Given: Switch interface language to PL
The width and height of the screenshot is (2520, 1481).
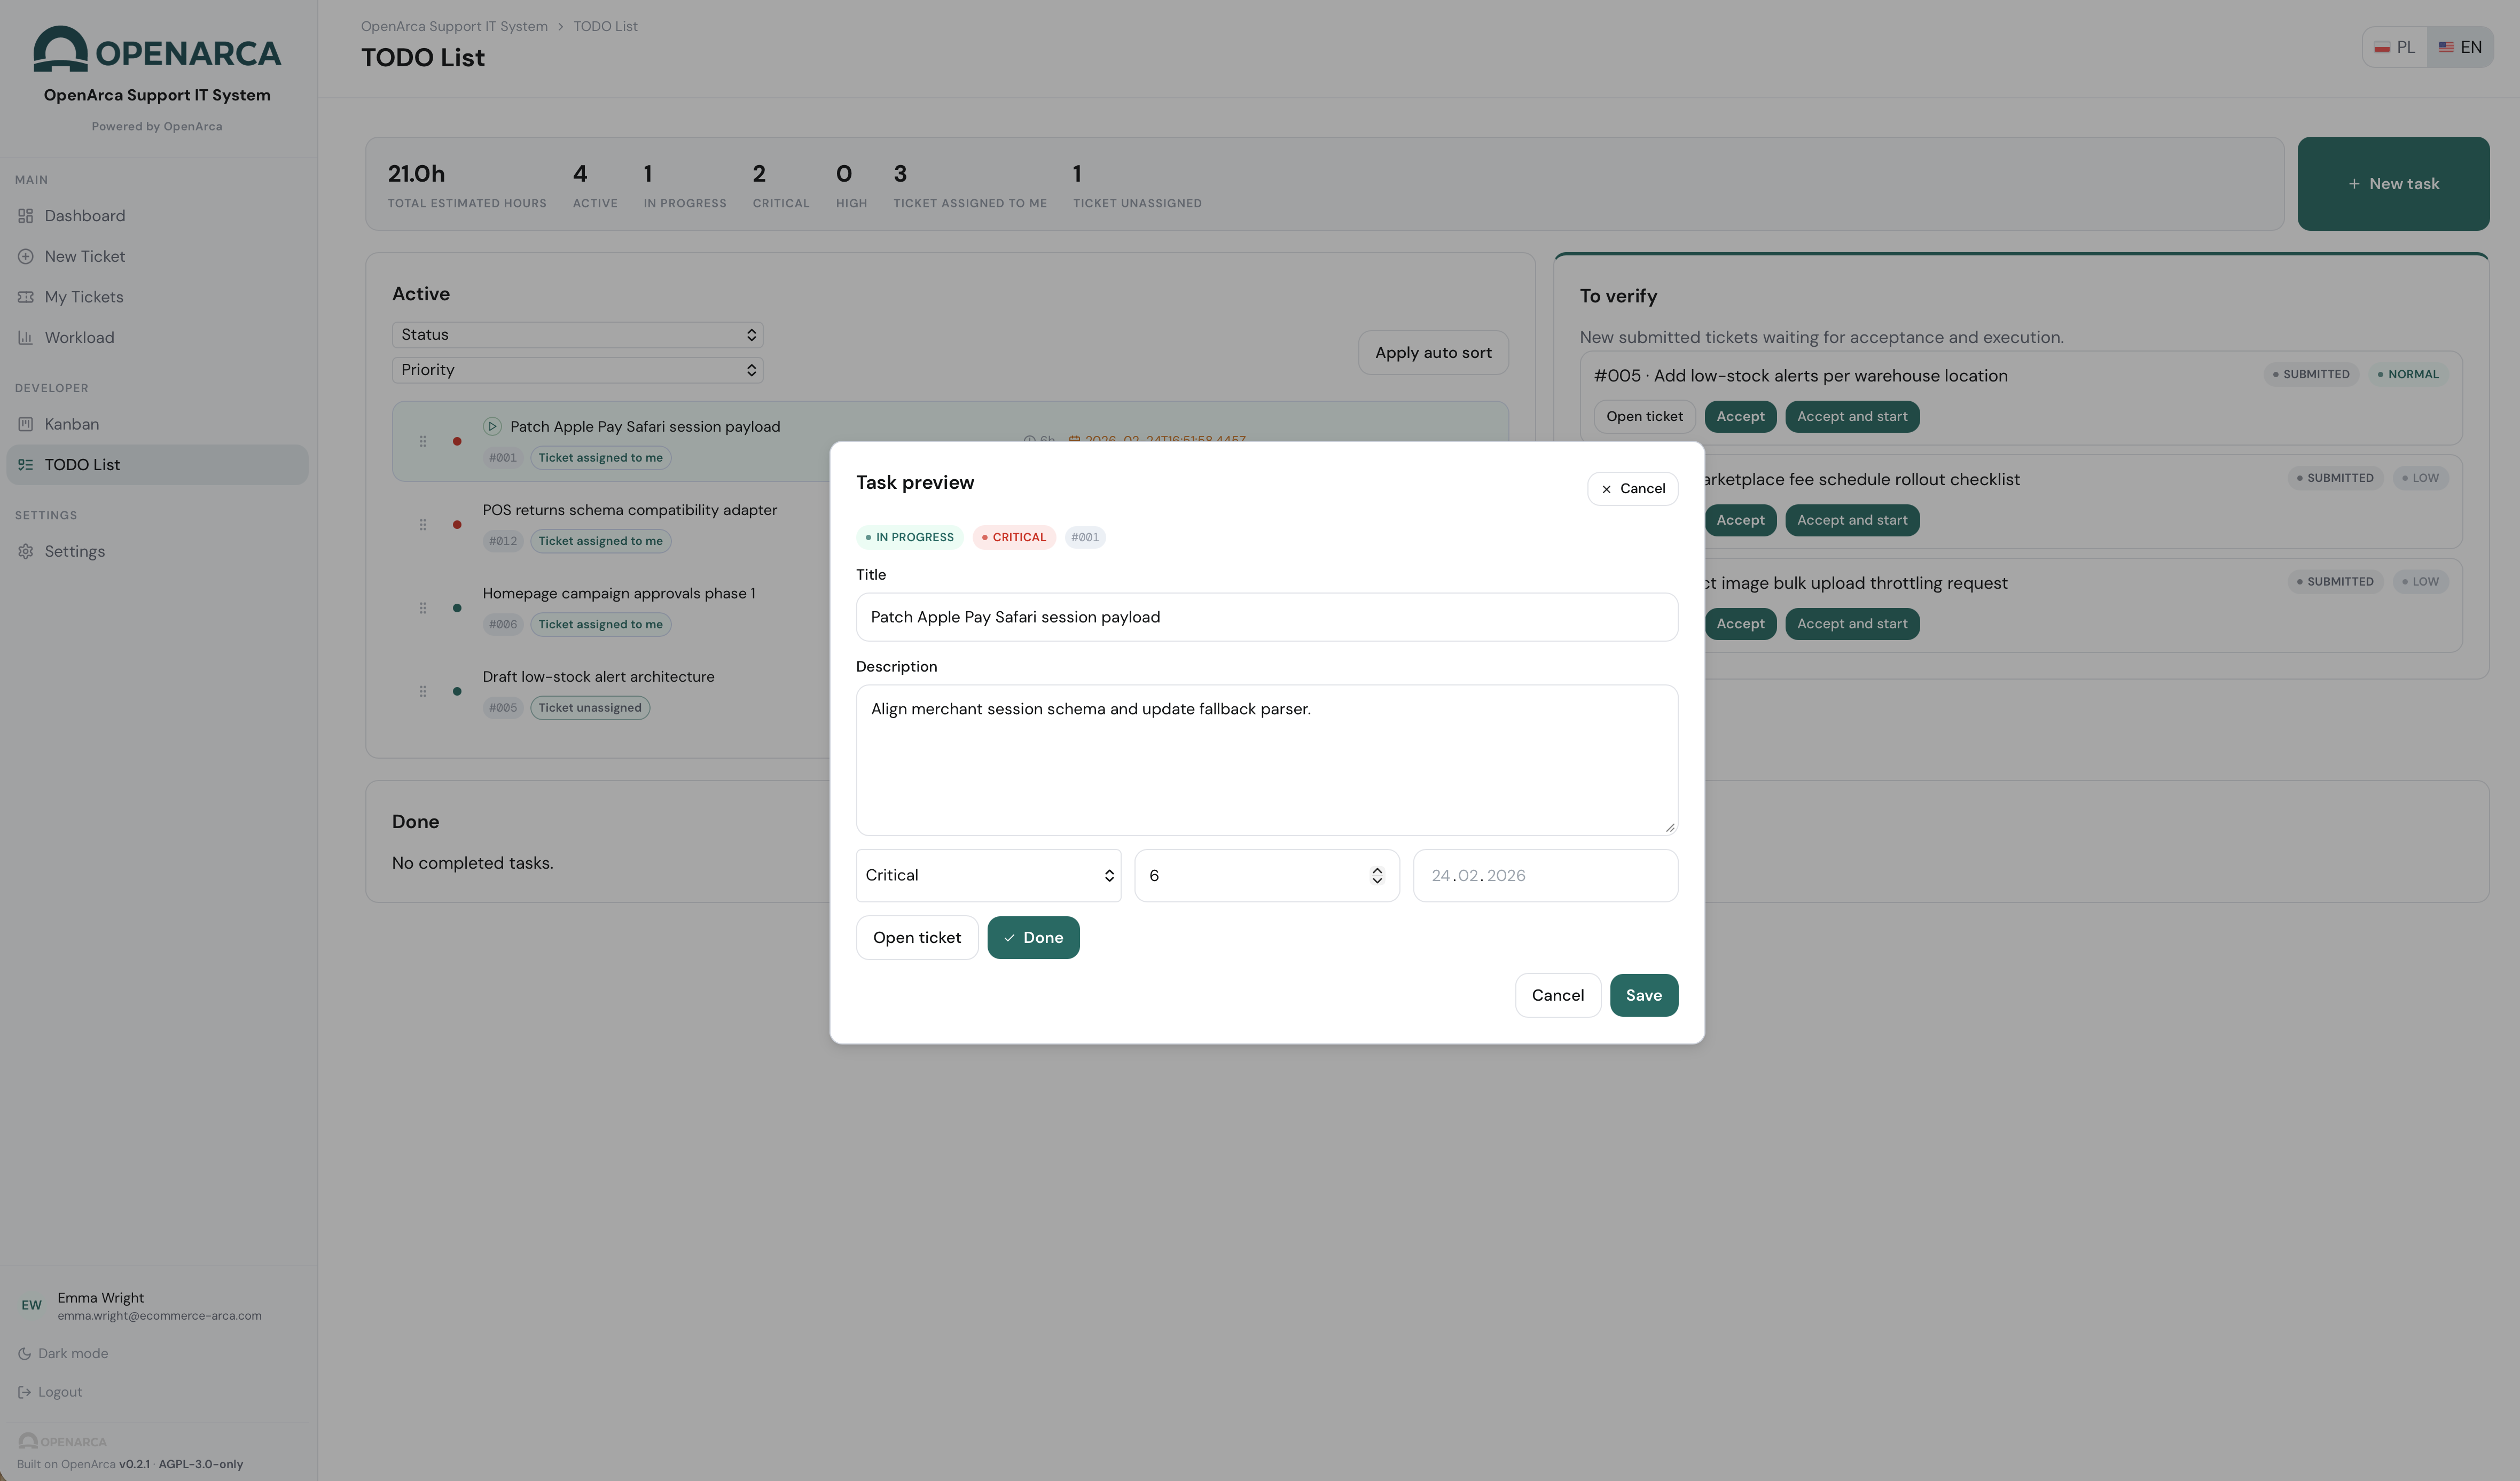Looking at the screenshot, I should point(2393,46).
